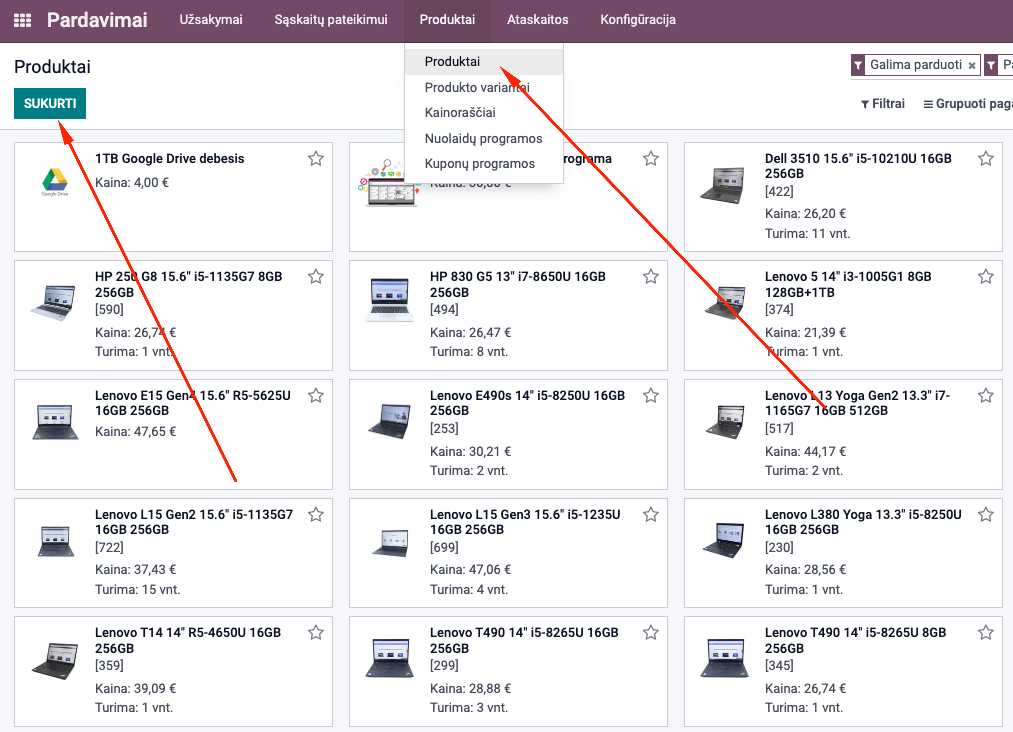Click the Produktai page heading breadcrumb
1013x732 pixels.
[52, 67]
